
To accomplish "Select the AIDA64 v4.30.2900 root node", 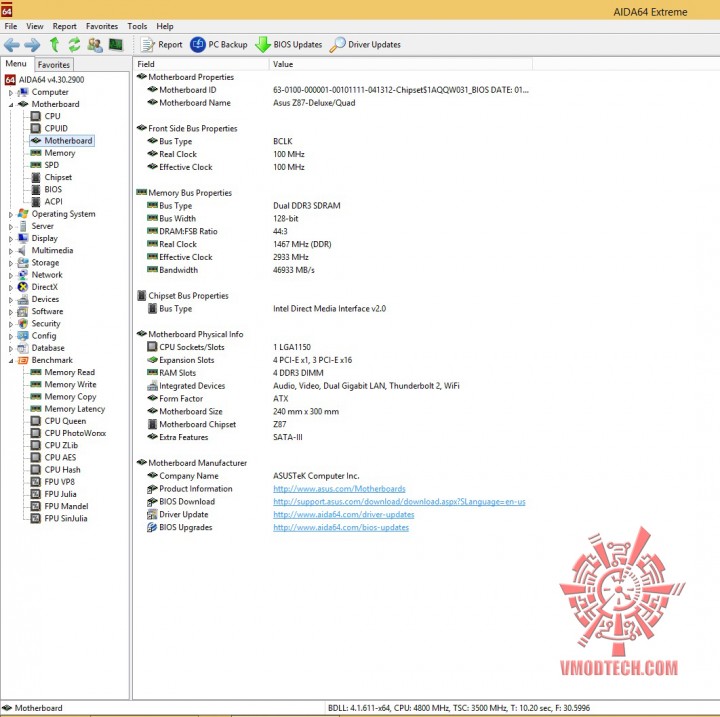I will point(45,80).
